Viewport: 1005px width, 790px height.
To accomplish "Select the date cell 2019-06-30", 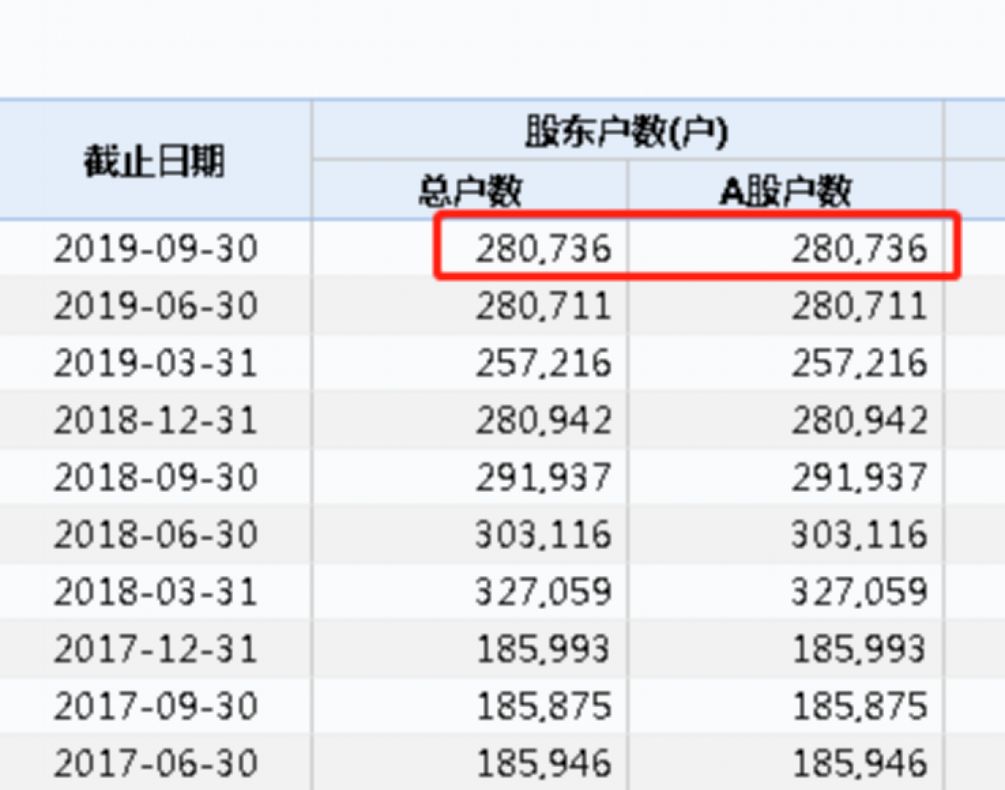I will point(156,306).
